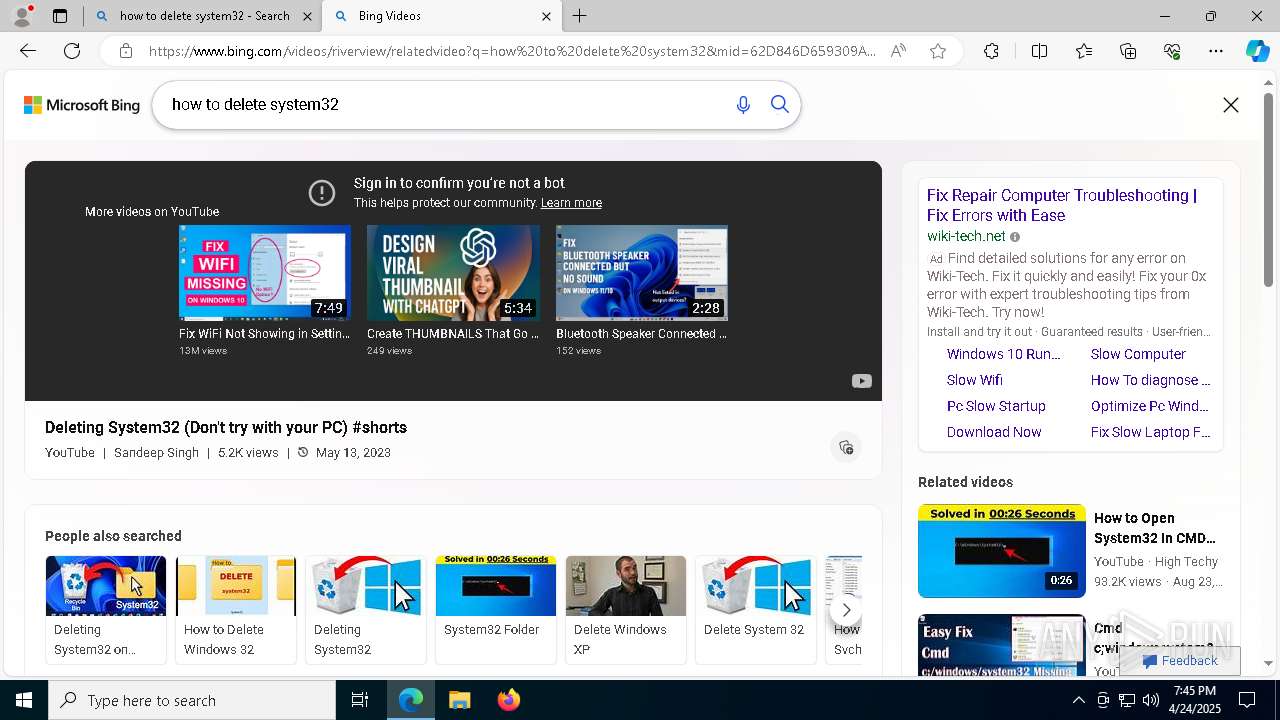
Task: Open Design Viral Thumbnail ChatGPT video
Action: pyautogui.click(x=453, y=273)
